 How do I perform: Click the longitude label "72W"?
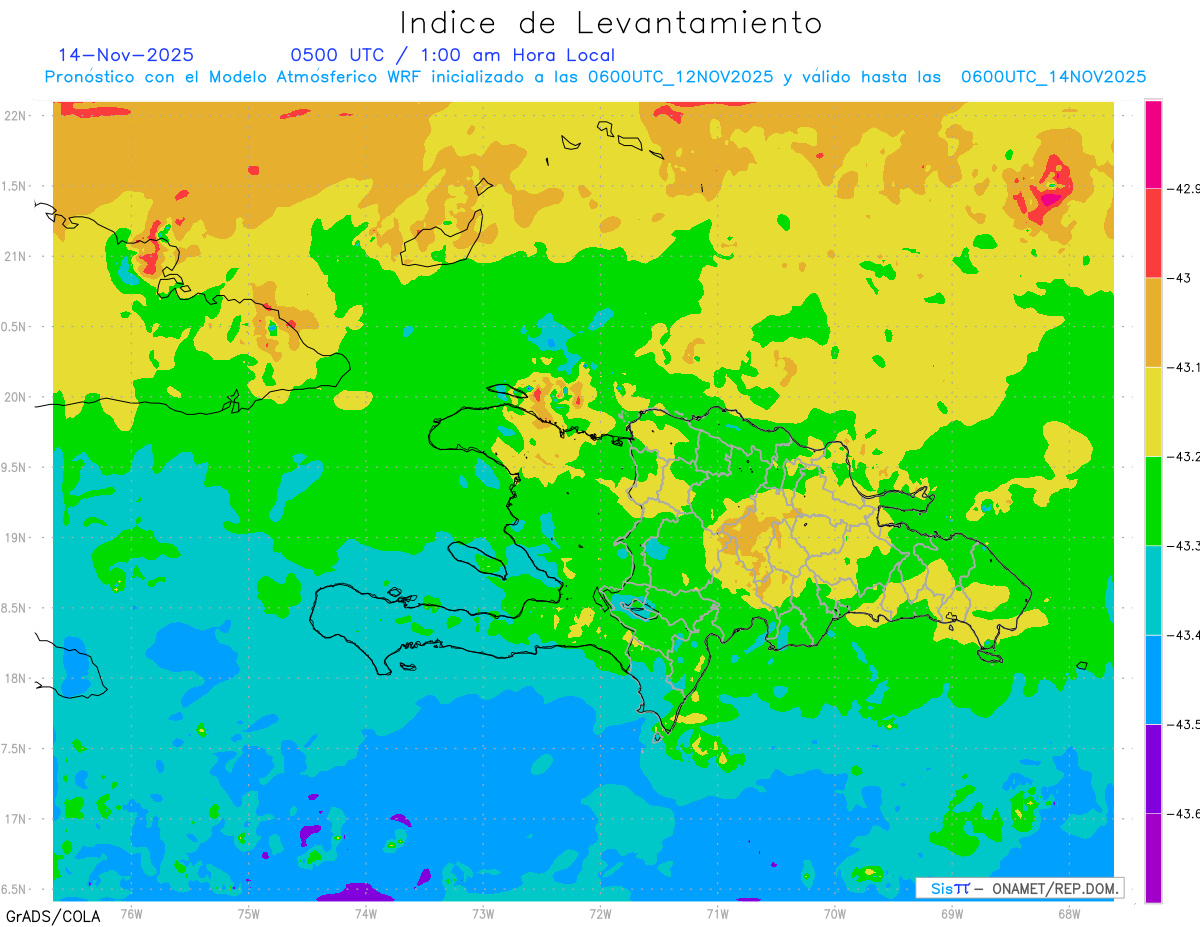pos(600,913)
